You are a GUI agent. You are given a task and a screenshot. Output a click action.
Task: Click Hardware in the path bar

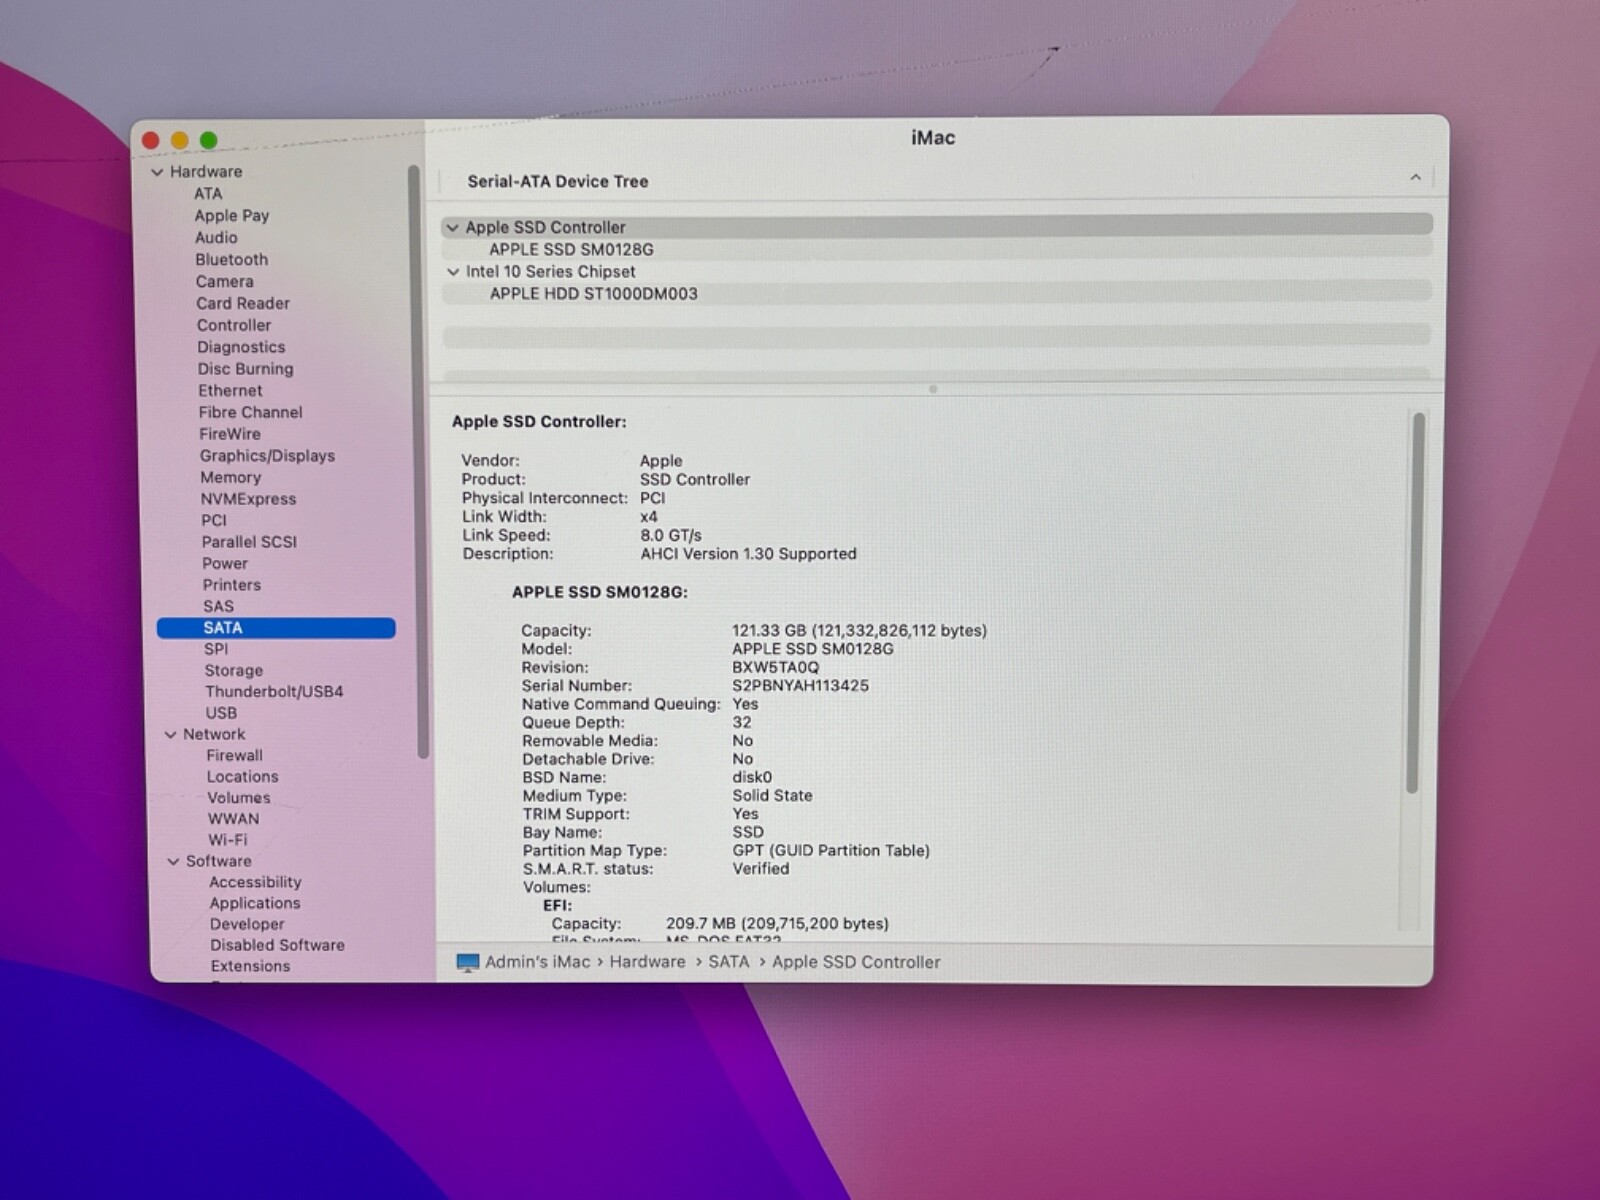[x=647, y=962]
